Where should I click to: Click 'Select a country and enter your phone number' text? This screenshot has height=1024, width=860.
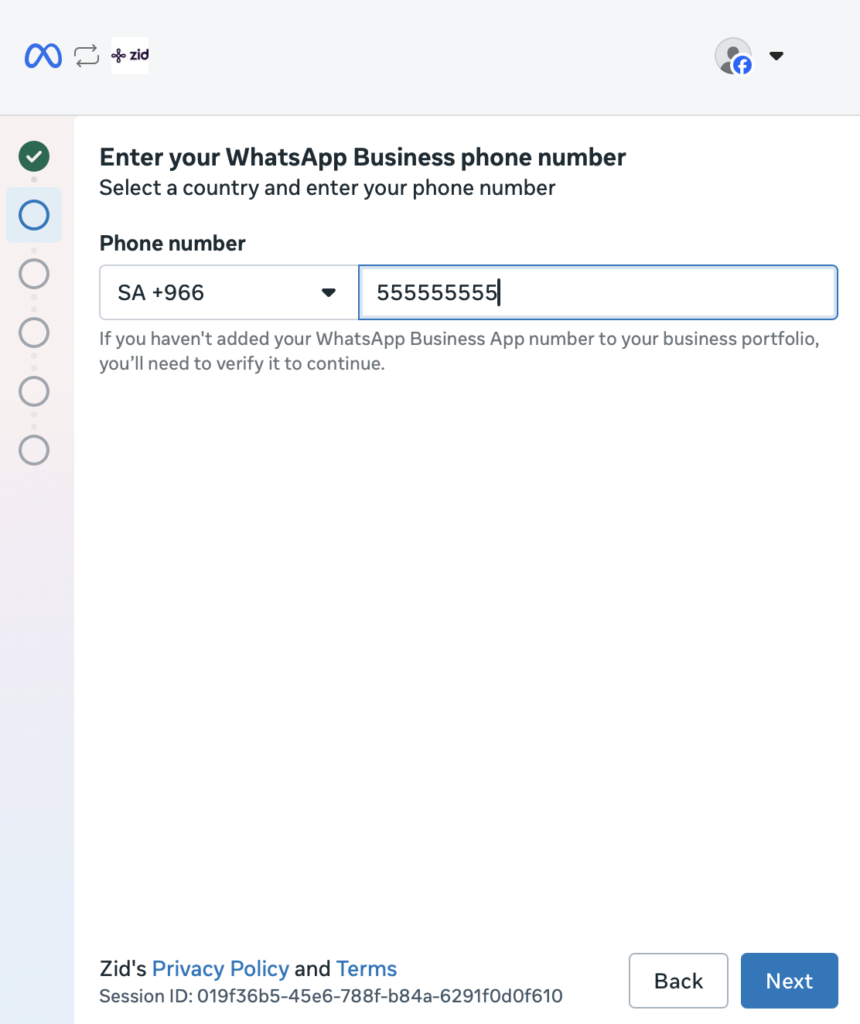pos(327,188)
